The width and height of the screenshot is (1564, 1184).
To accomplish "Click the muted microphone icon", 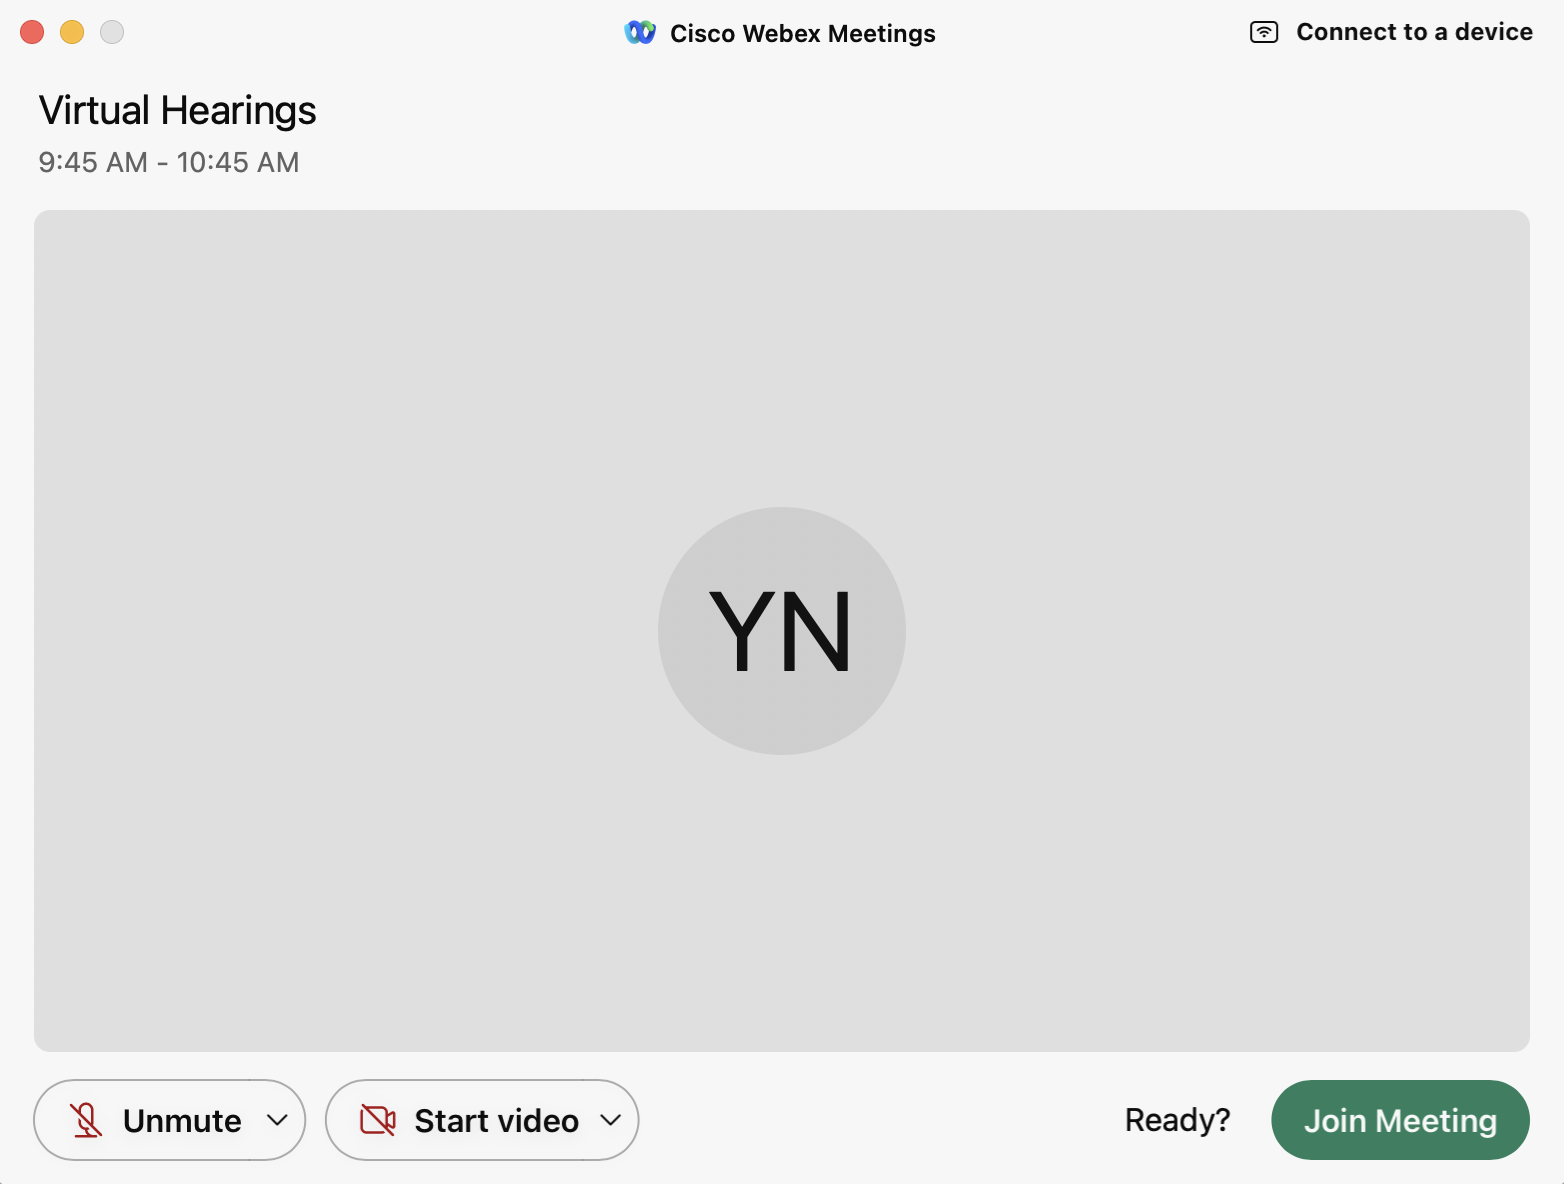I will pyautogui.click(x=86, y=1120).
